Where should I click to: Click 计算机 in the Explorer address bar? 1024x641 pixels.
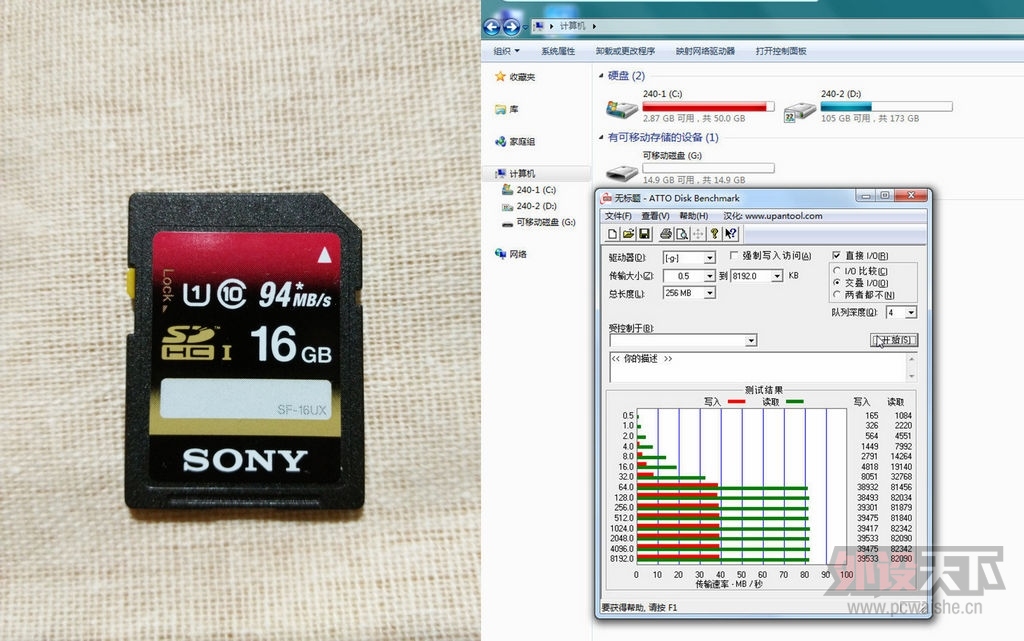click(572, 26)
